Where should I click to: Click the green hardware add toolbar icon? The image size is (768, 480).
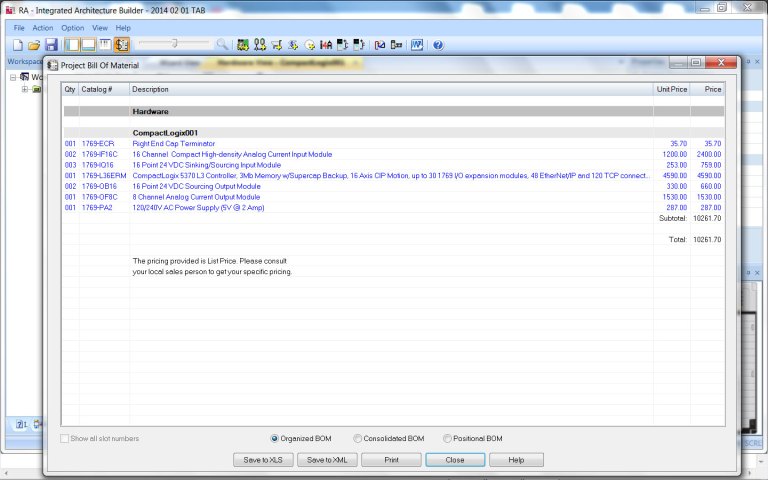[x=242, y=45]
